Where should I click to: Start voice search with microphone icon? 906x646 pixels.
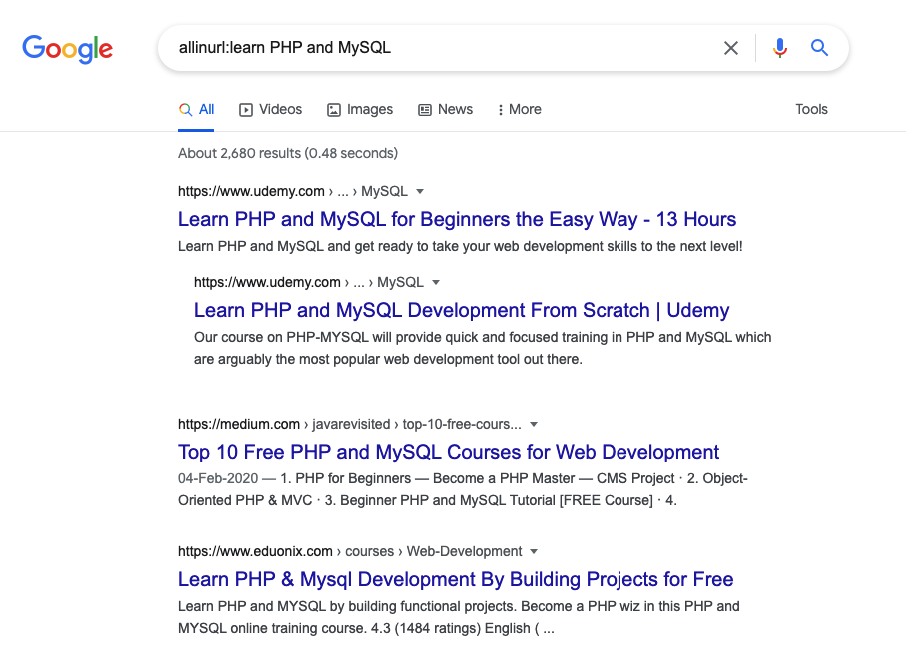[x=779, y=48]
